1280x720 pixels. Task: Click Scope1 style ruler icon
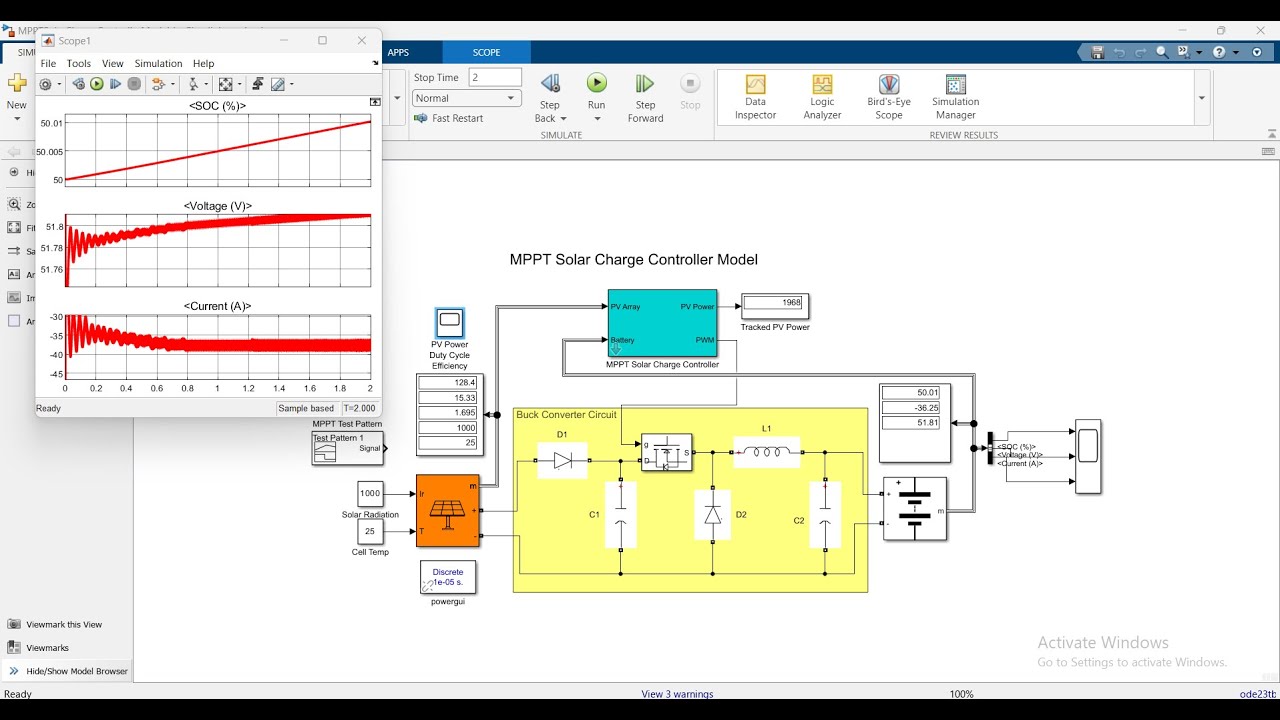click(277, 84)
